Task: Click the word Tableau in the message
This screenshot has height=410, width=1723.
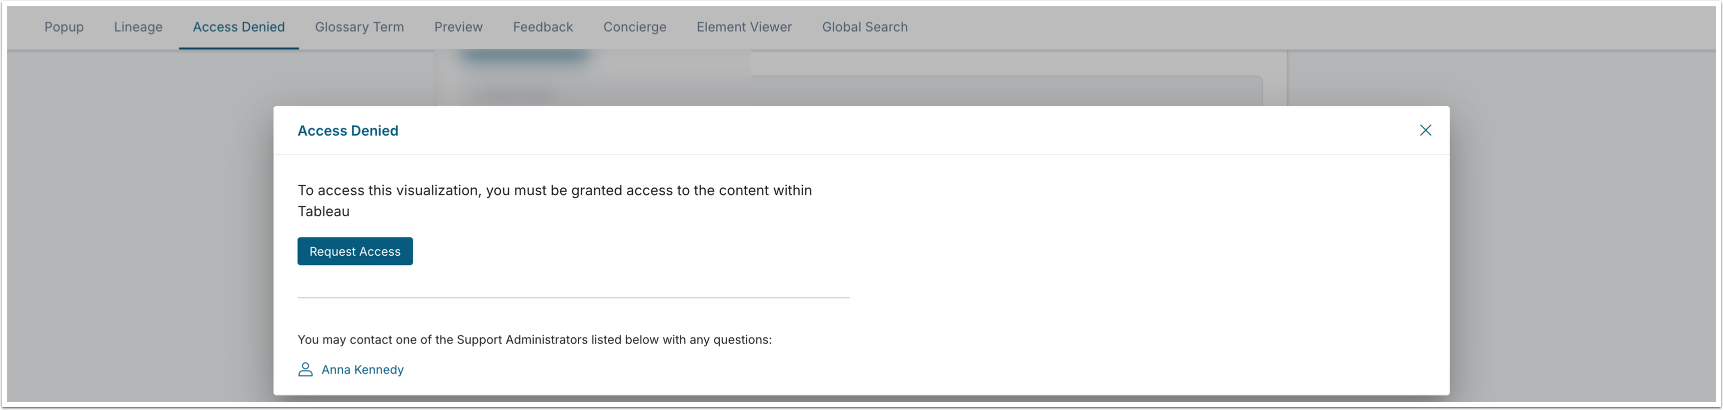Action: pos(324,211)
